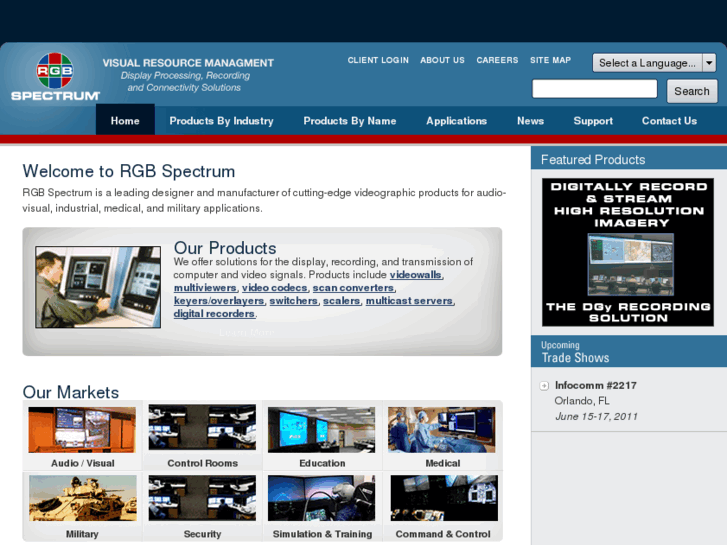Image resolution: width=727 pixels, height=545 pixels.
Task: Click the Featured Products heading
Action: 593,160
